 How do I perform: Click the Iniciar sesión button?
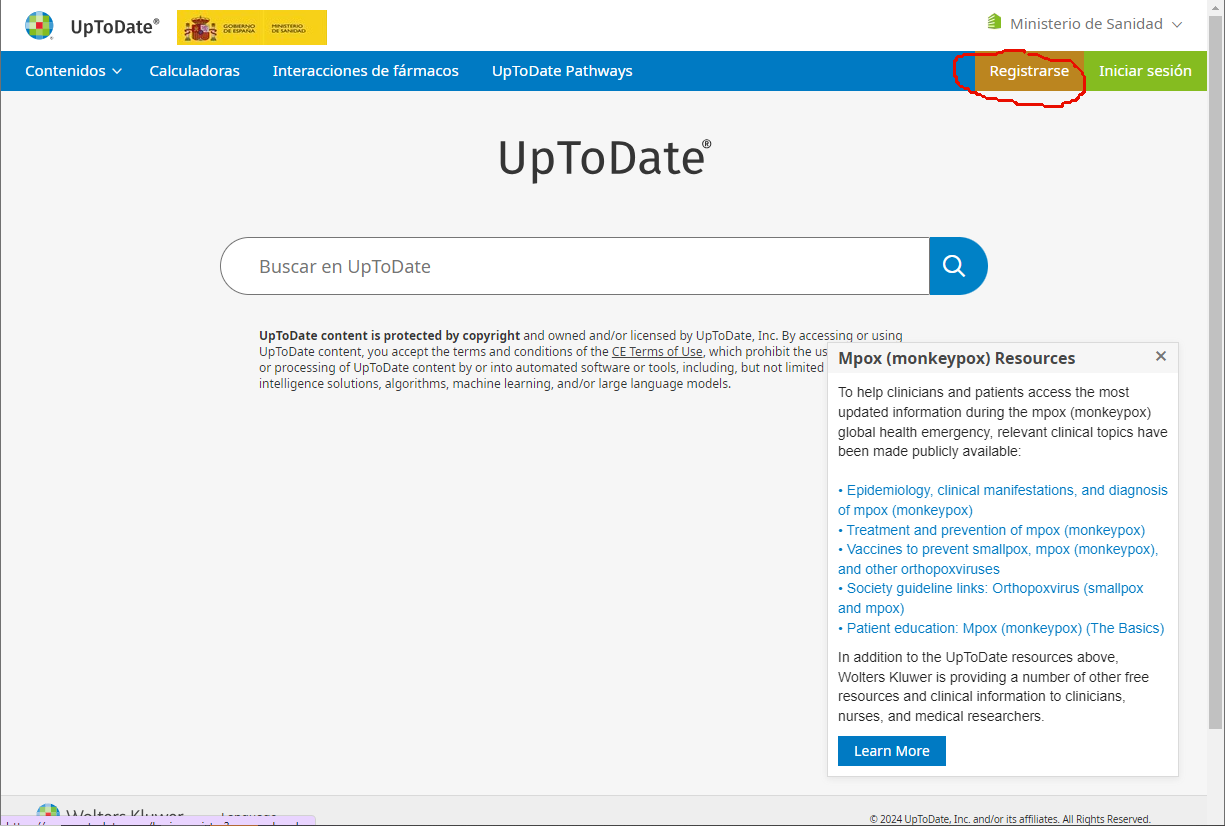[x=1145, y=71]
